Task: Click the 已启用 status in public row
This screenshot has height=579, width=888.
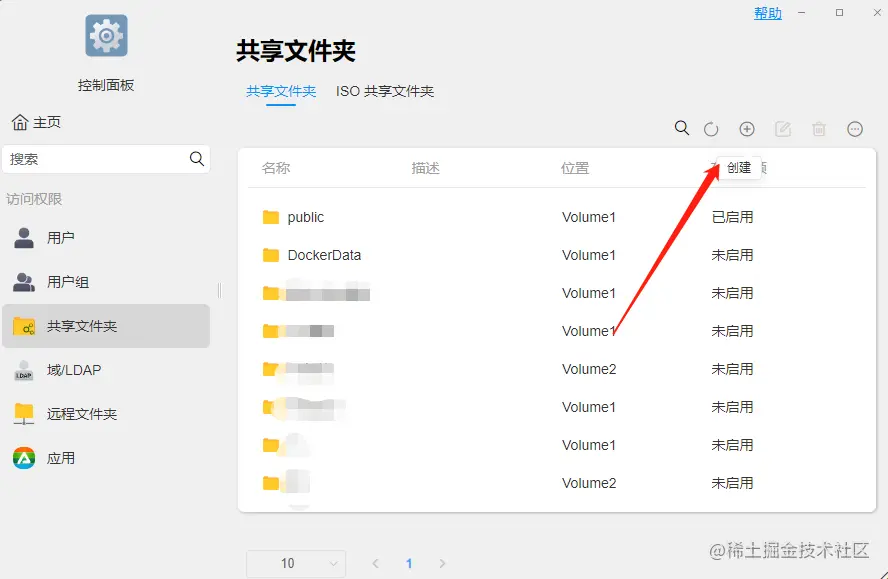Action: [x=732, y=217]
